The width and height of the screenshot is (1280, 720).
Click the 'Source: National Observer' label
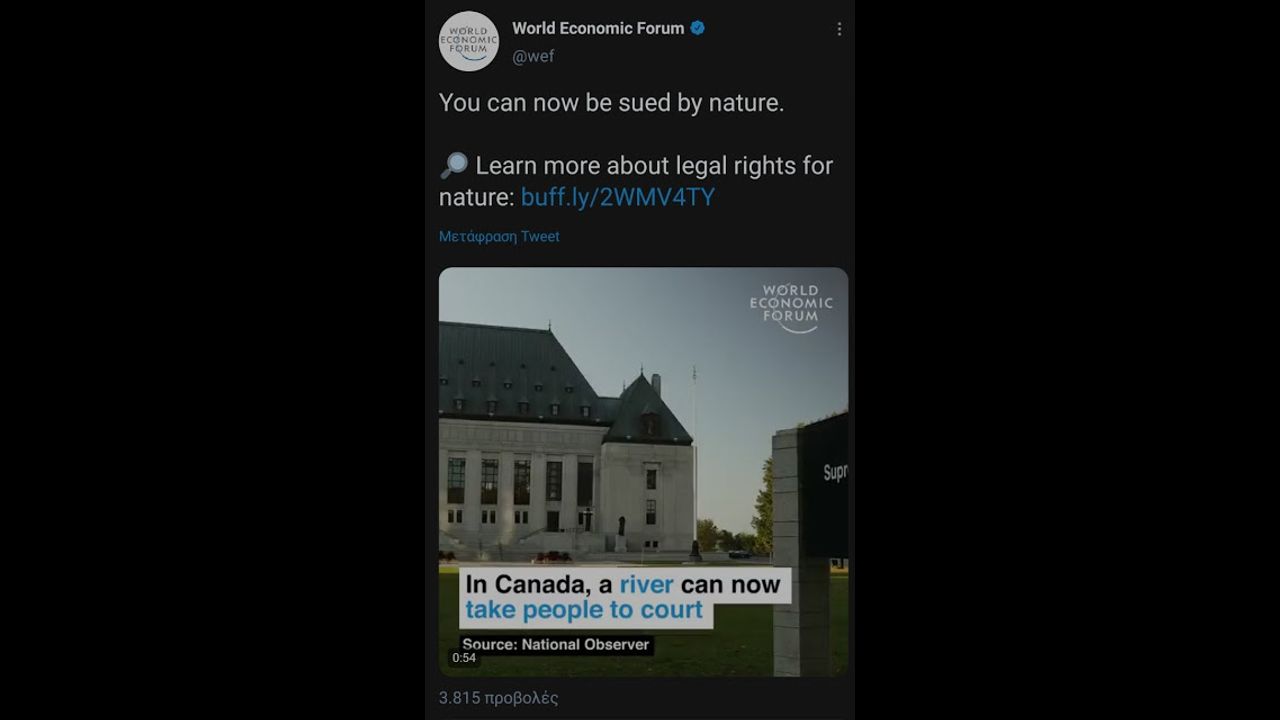[556, 645]
